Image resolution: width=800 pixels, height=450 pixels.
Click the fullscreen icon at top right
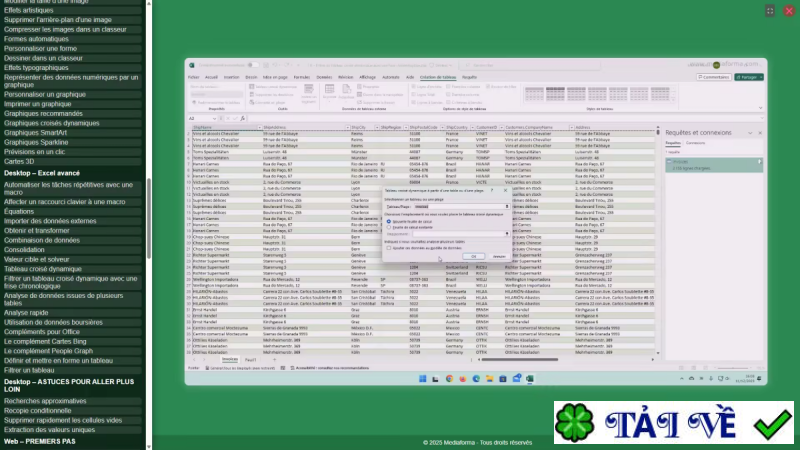click(770, 11)
